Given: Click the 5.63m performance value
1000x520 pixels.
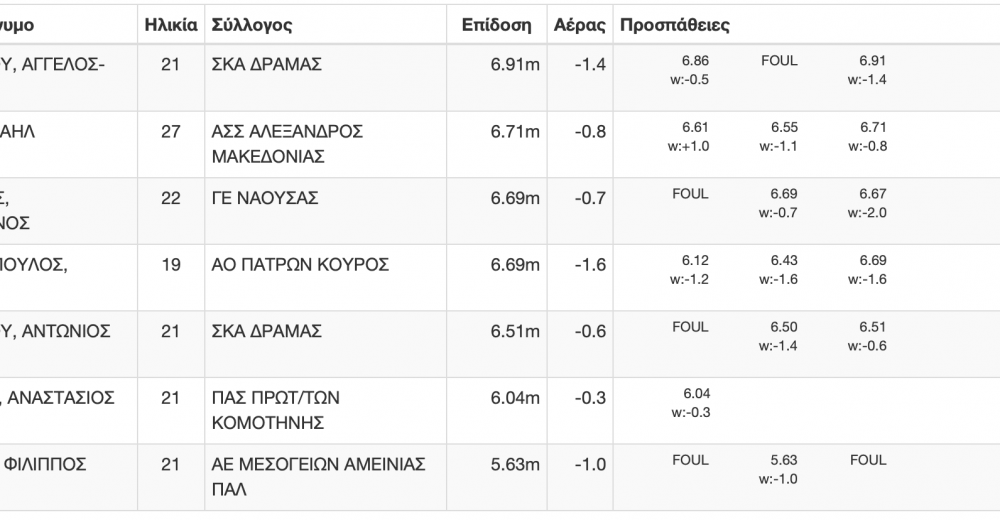Looking at the screenshot, I should click(x=515, y=464).
